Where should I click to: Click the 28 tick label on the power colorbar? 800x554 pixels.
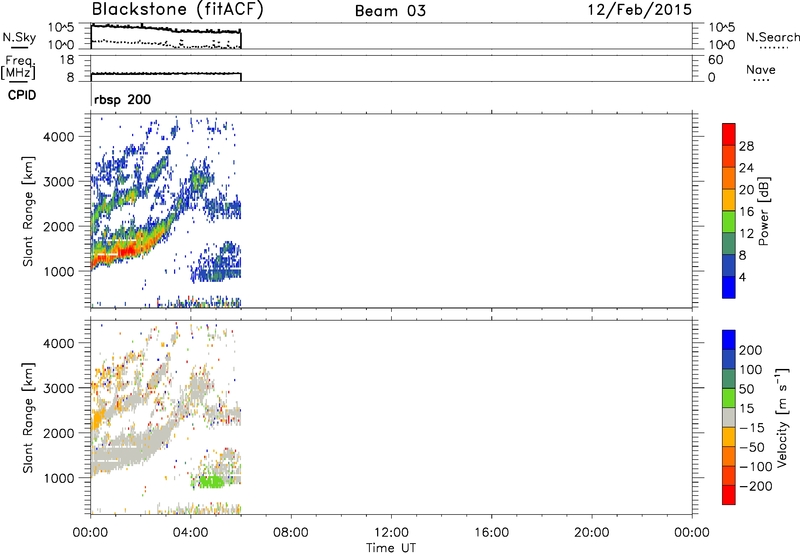click(746, 146)
